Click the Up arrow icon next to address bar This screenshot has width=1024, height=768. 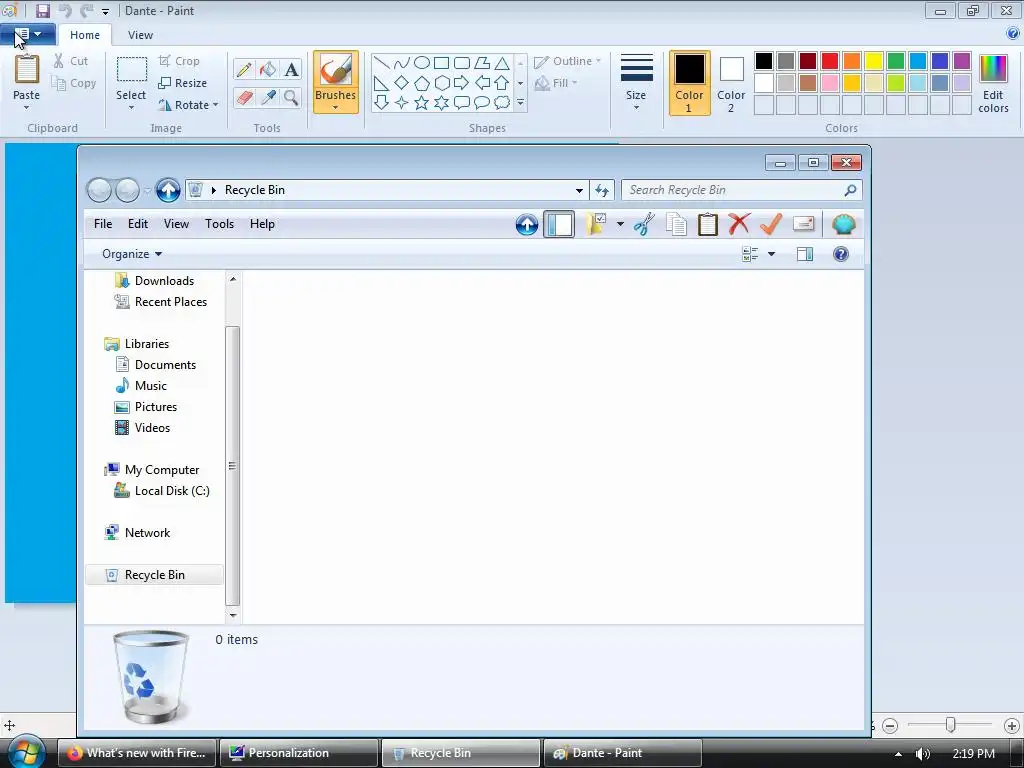(168, 190)
